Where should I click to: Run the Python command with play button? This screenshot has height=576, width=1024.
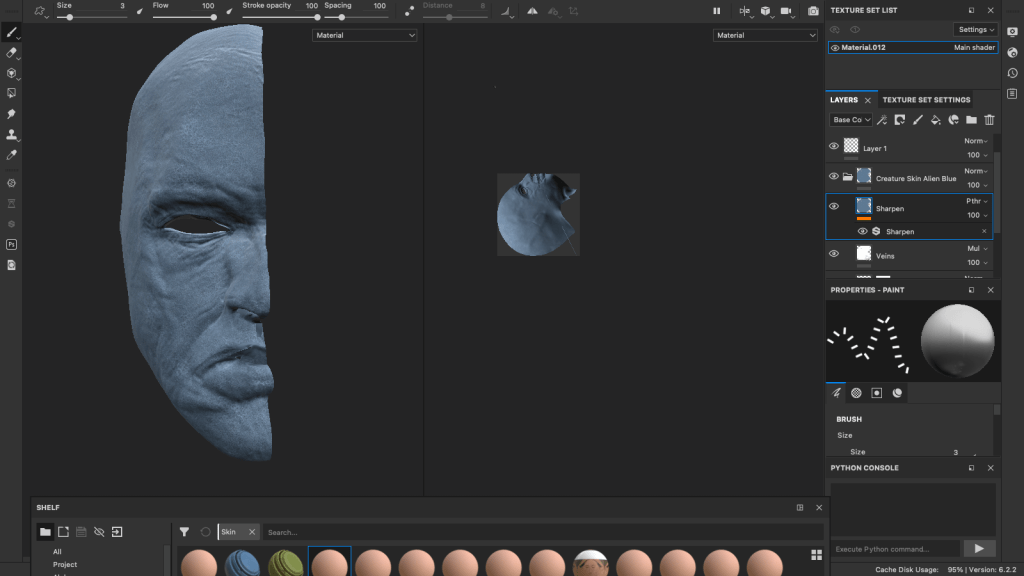pyautogui.click(x=978, y=548)
